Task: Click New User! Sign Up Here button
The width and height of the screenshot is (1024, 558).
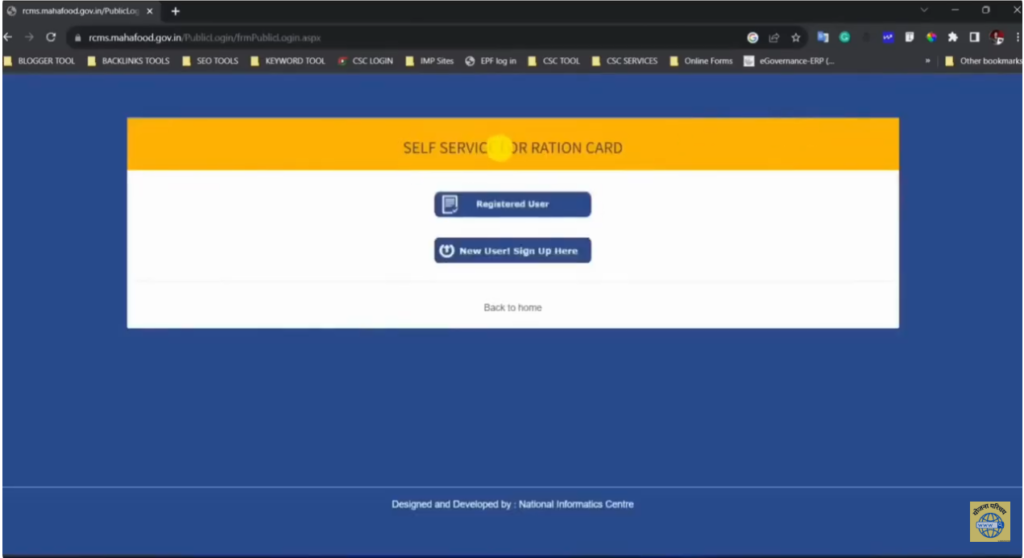Action: (512, 251)
